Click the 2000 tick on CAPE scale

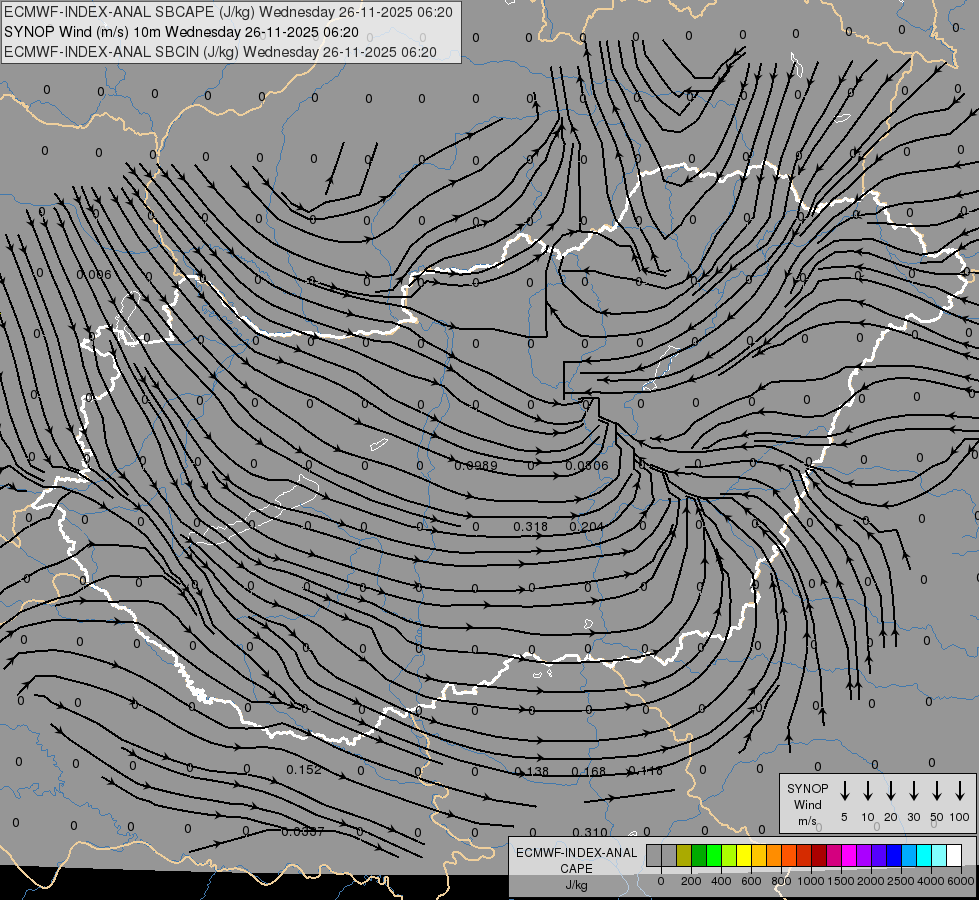click(x=870, y=881)
